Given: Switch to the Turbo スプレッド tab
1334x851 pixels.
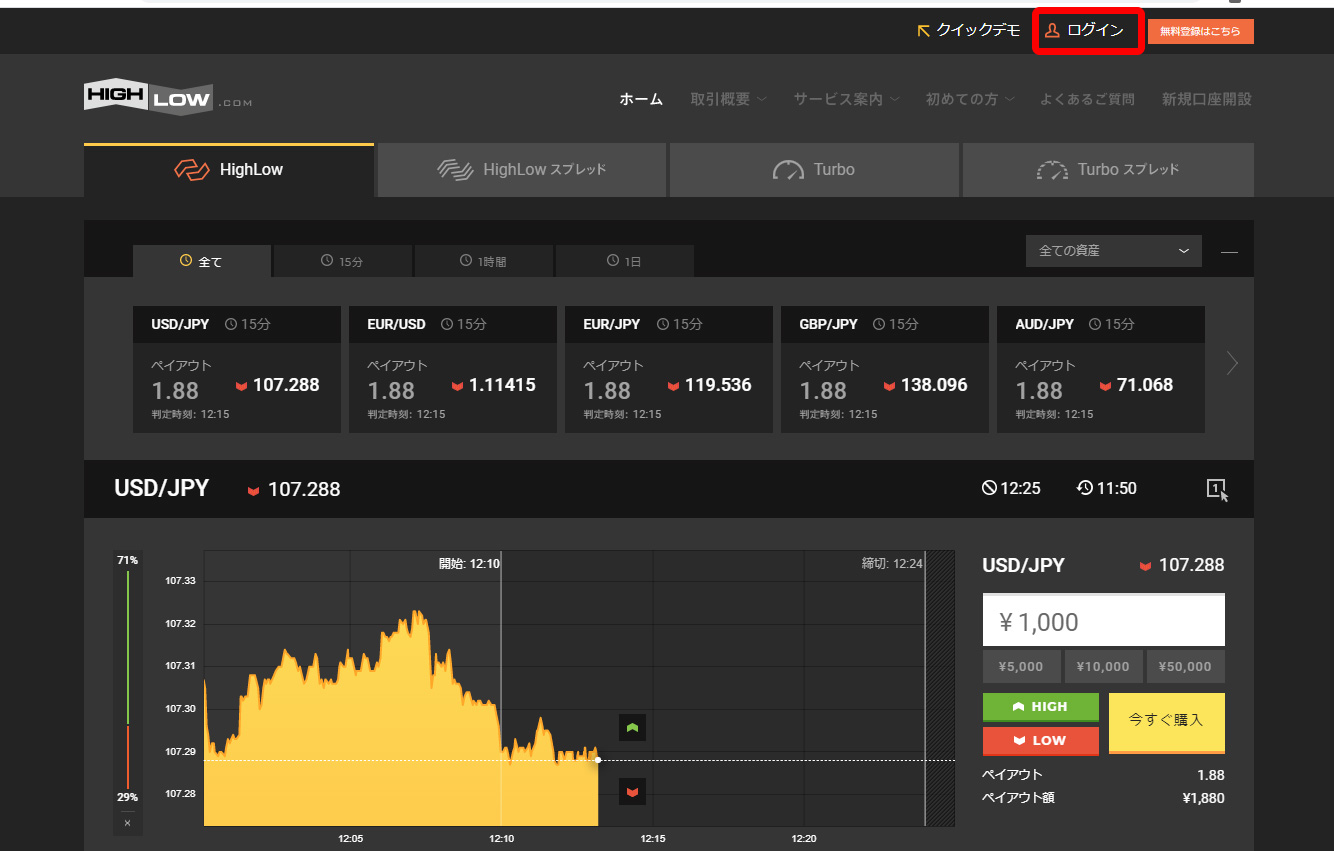Looking at the screenshot, I should (x=1108, y=170).
